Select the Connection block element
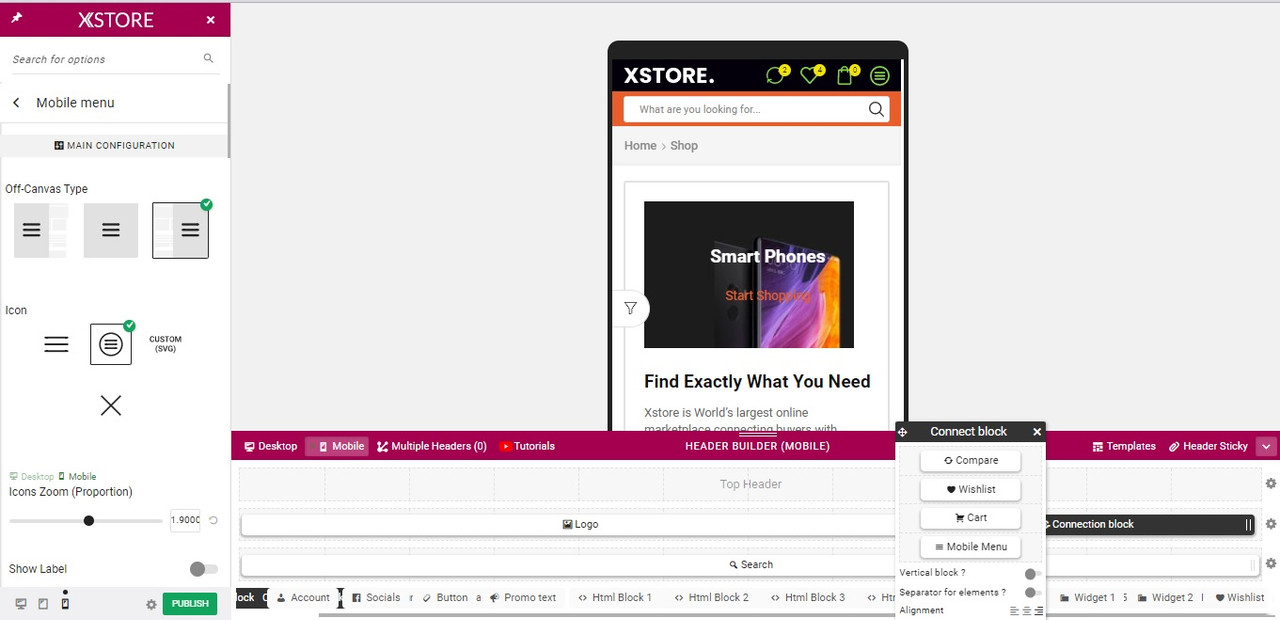 [x=1150, y=524]
